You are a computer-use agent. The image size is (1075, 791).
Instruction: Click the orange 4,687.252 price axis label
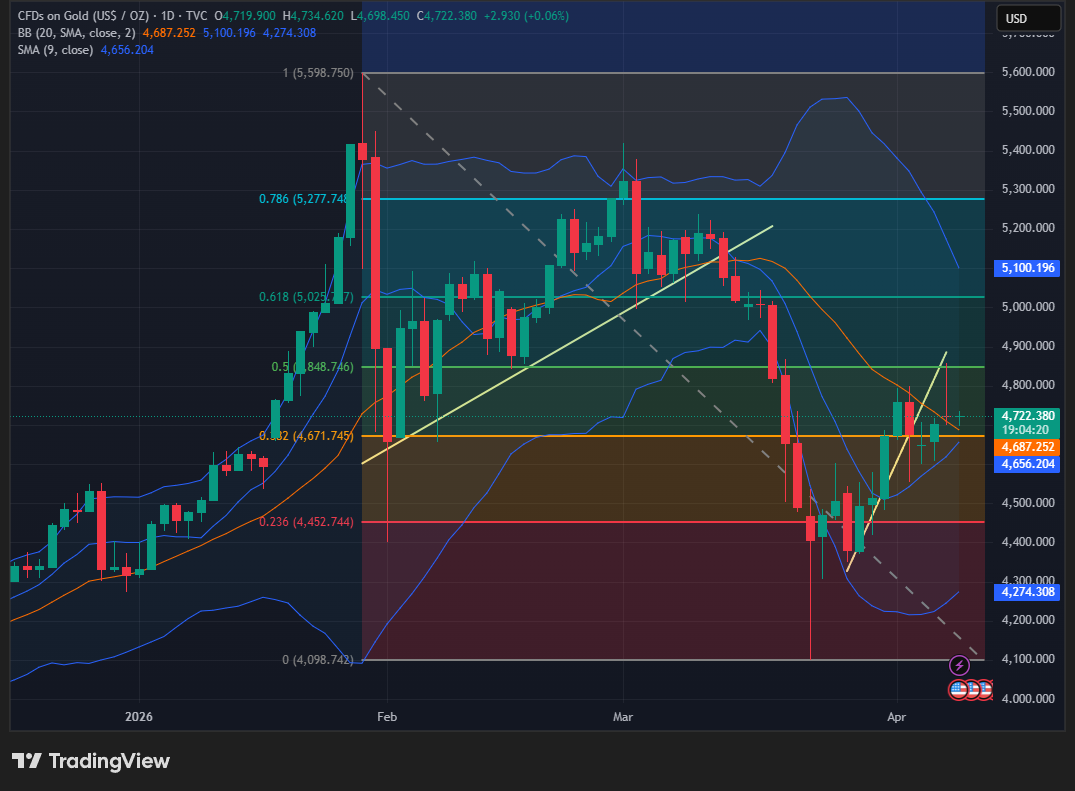pyautogui.click(x=1029, y=448)
